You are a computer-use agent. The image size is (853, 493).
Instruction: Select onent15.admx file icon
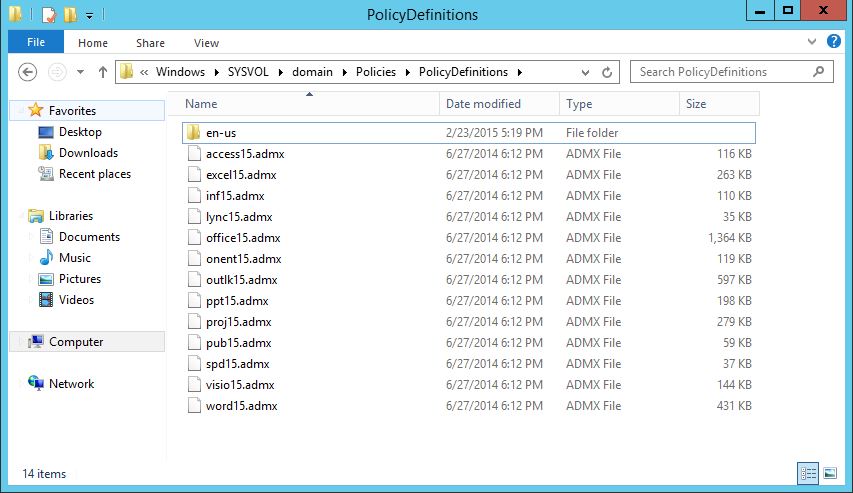[x=194, y=258]
